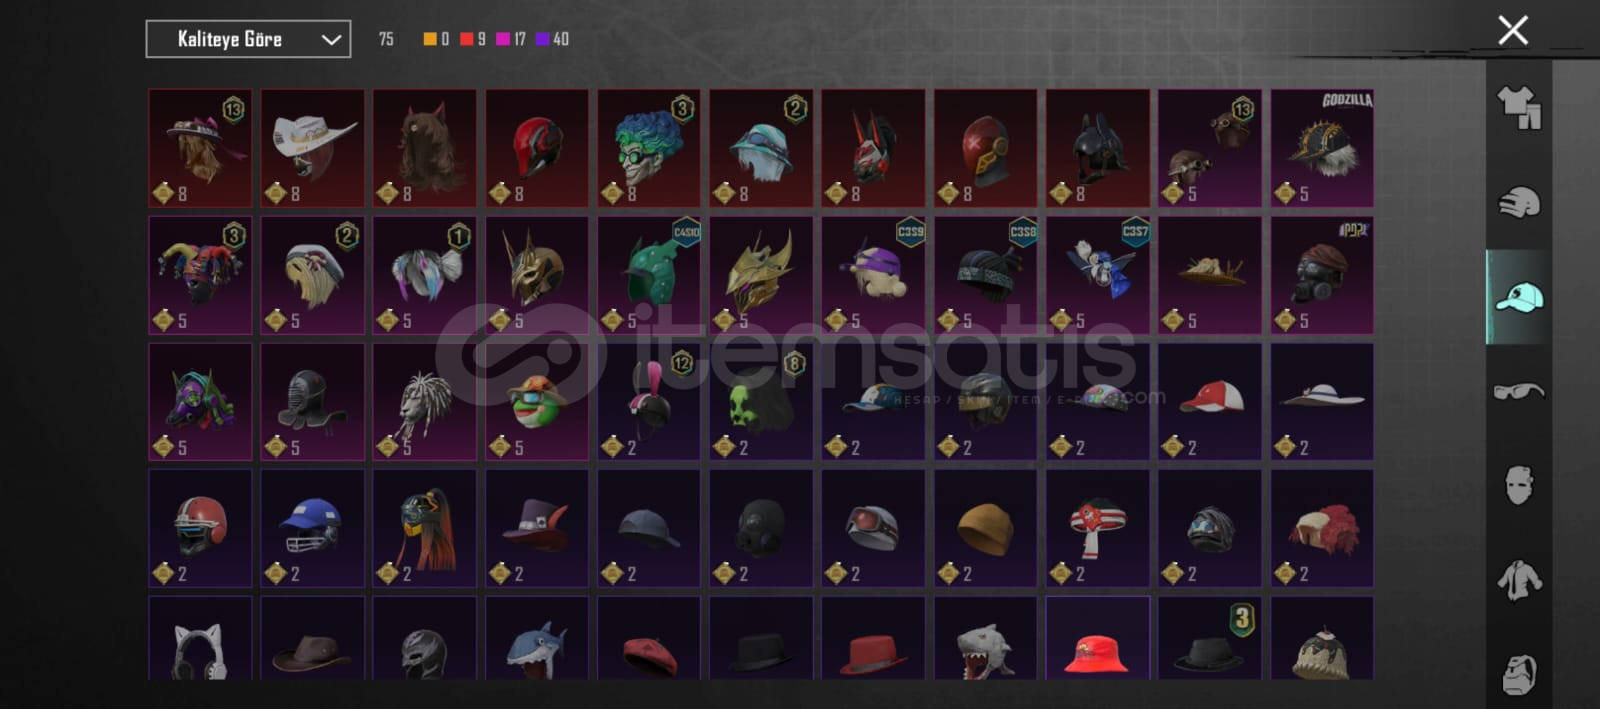Select the green-haired joker mask item
Viewport: 1600px width, 709px height.
649,148
